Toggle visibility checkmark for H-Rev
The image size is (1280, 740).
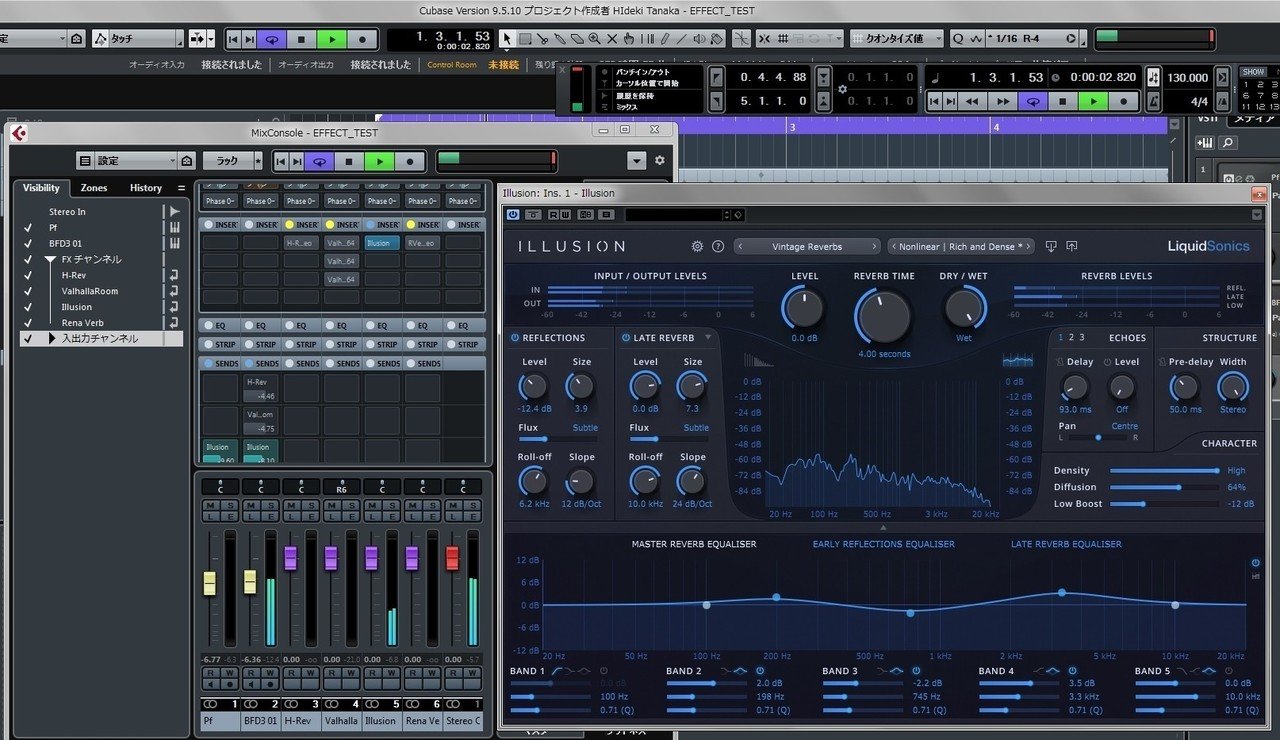(x=28, y=275)
